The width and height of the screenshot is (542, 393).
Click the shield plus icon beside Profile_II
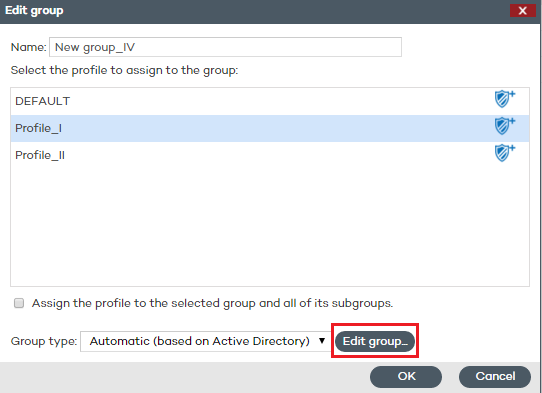[504, 153]
